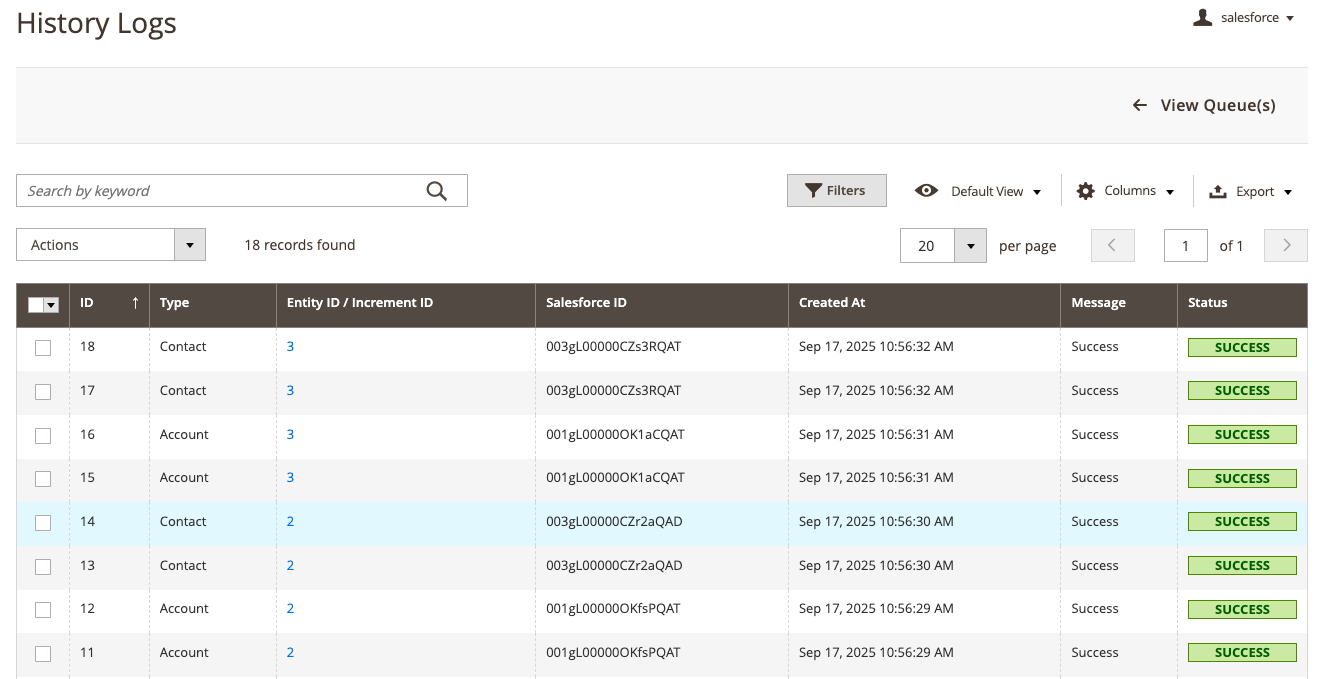
Task: Click Salesforce ID 003gL00000CZs3RQAT in row 18
Action: 613,346
